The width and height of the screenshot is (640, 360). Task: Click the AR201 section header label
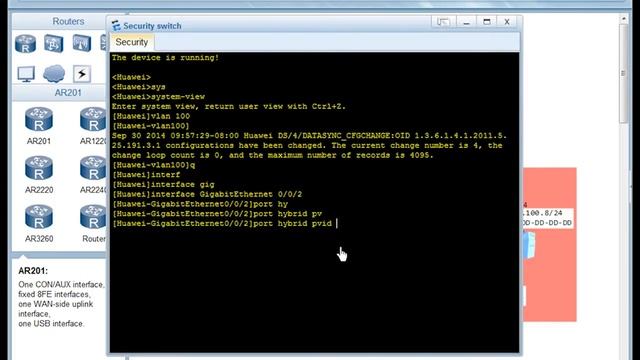coord(68,93)
